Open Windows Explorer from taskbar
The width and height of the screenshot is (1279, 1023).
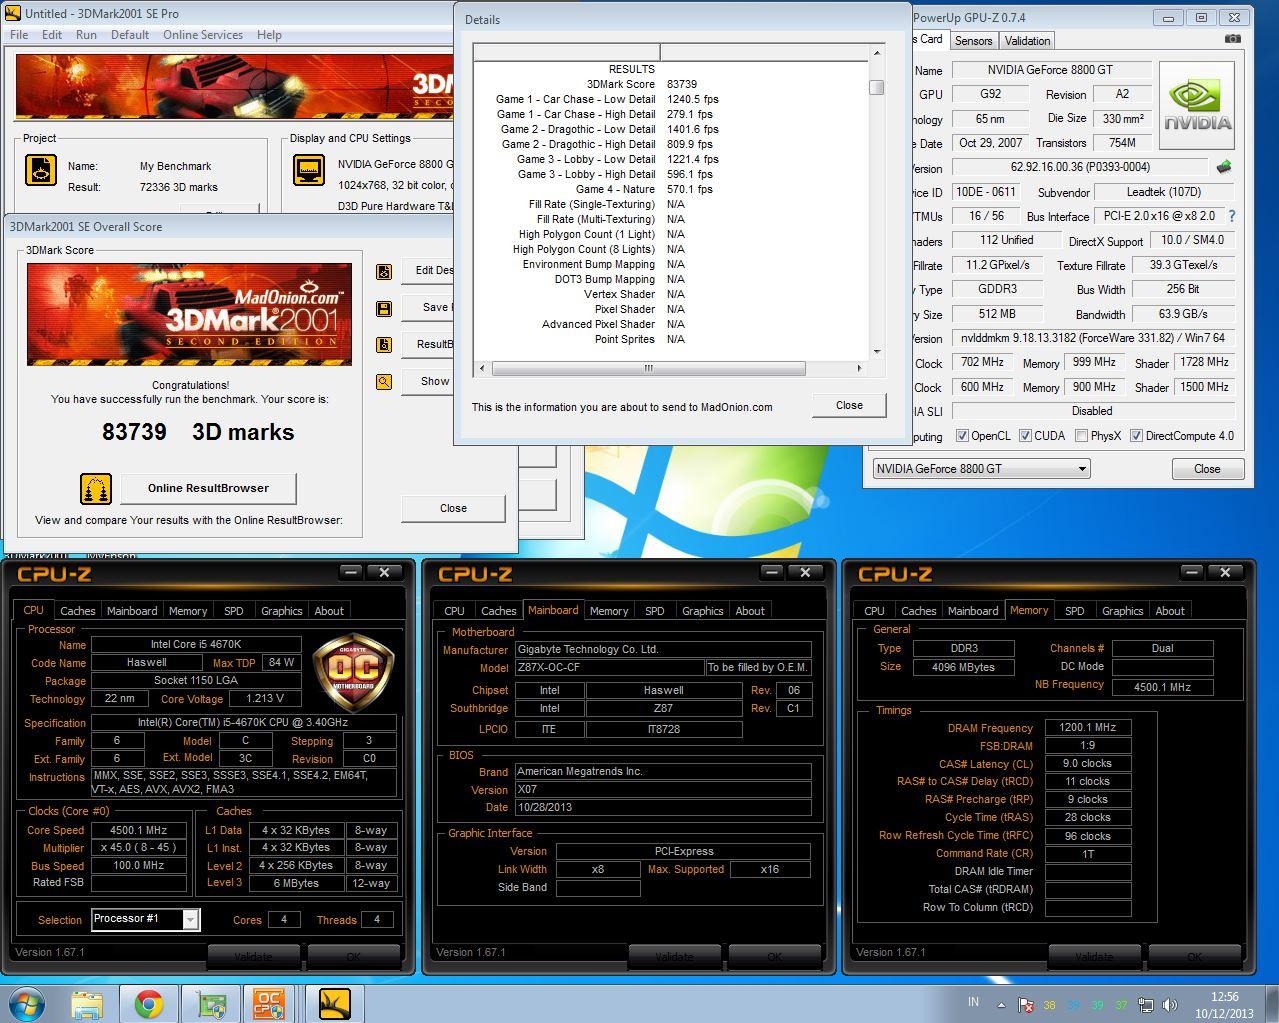(87, 1003)
